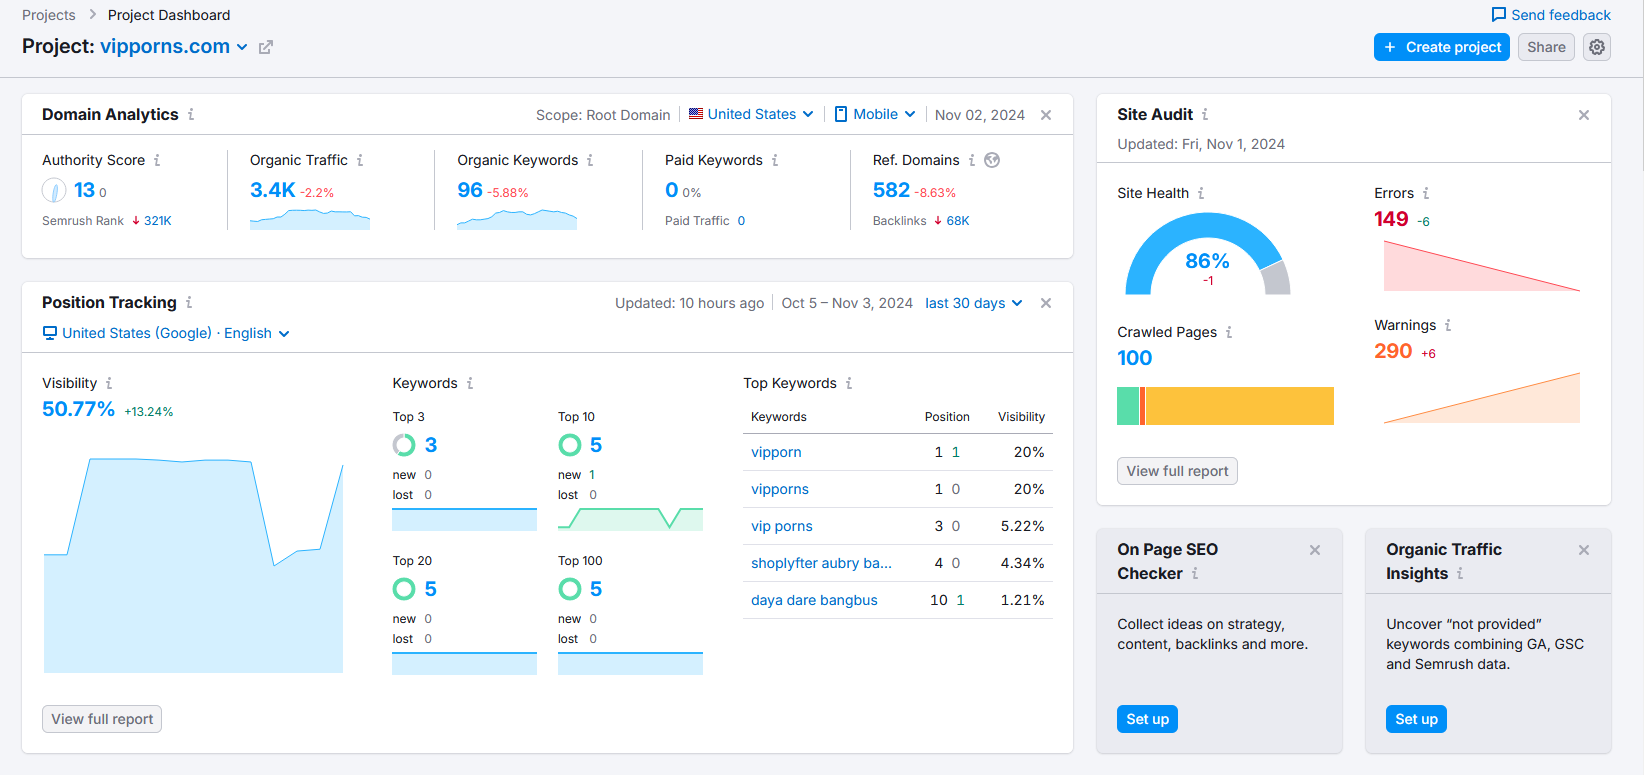Viewport: 1644px width, 775px height.
Task: Click Authority Score value 13
Action: coord(84,190)
